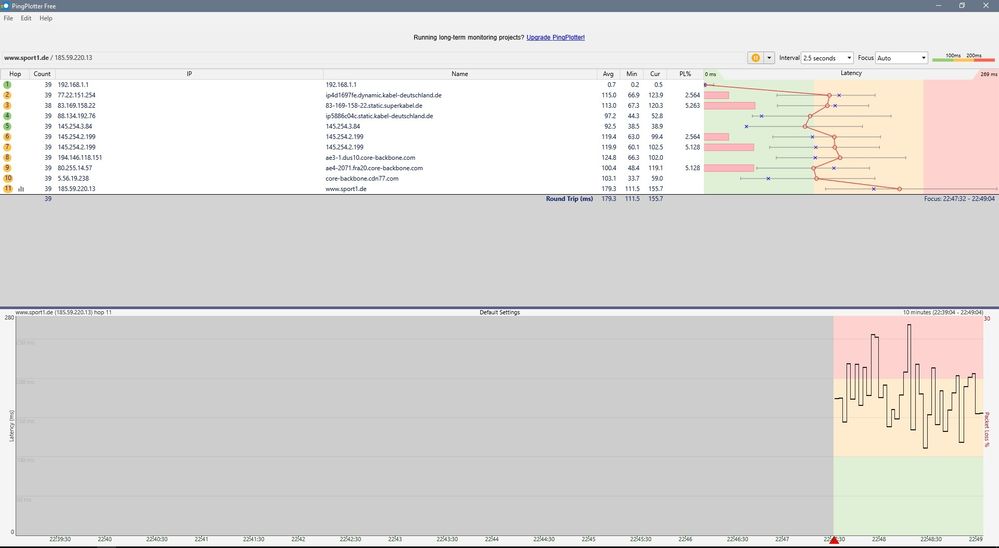This screenshot has height=548, width=999.
Task: Click the Avg value 179.3 in hop 11 row
Action: pos(609,189)
